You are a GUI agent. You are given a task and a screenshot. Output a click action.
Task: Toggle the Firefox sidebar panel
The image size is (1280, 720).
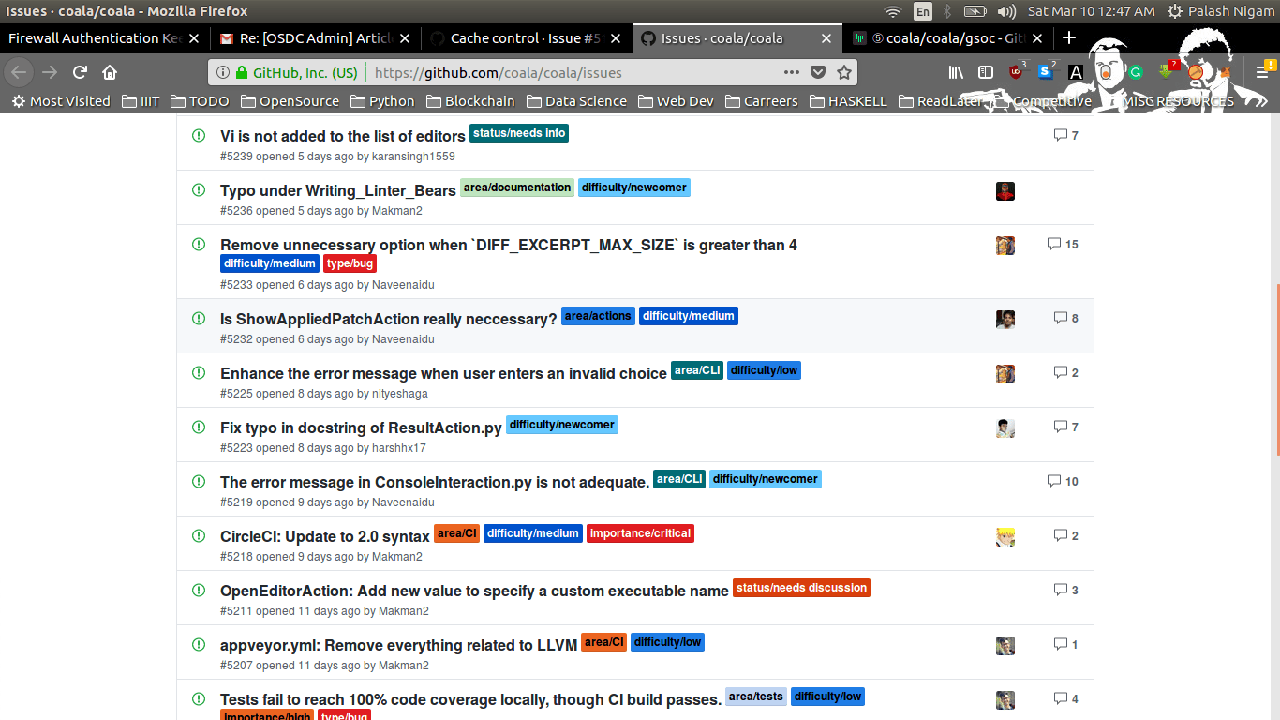pyautogui.click(x=984, y=72)
